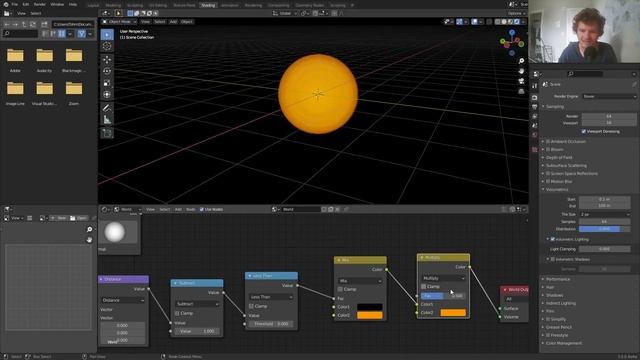Image resolution: width=640 pixels, height=360 pixels.
Task: Expand the Color Management panel
Action: [563, 343]
